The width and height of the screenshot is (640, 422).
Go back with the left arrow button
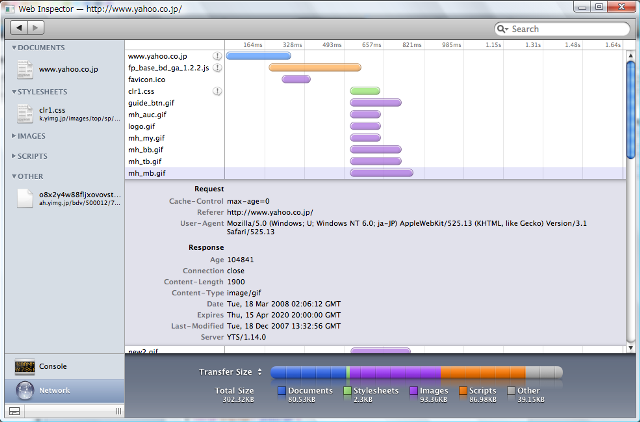19,28
